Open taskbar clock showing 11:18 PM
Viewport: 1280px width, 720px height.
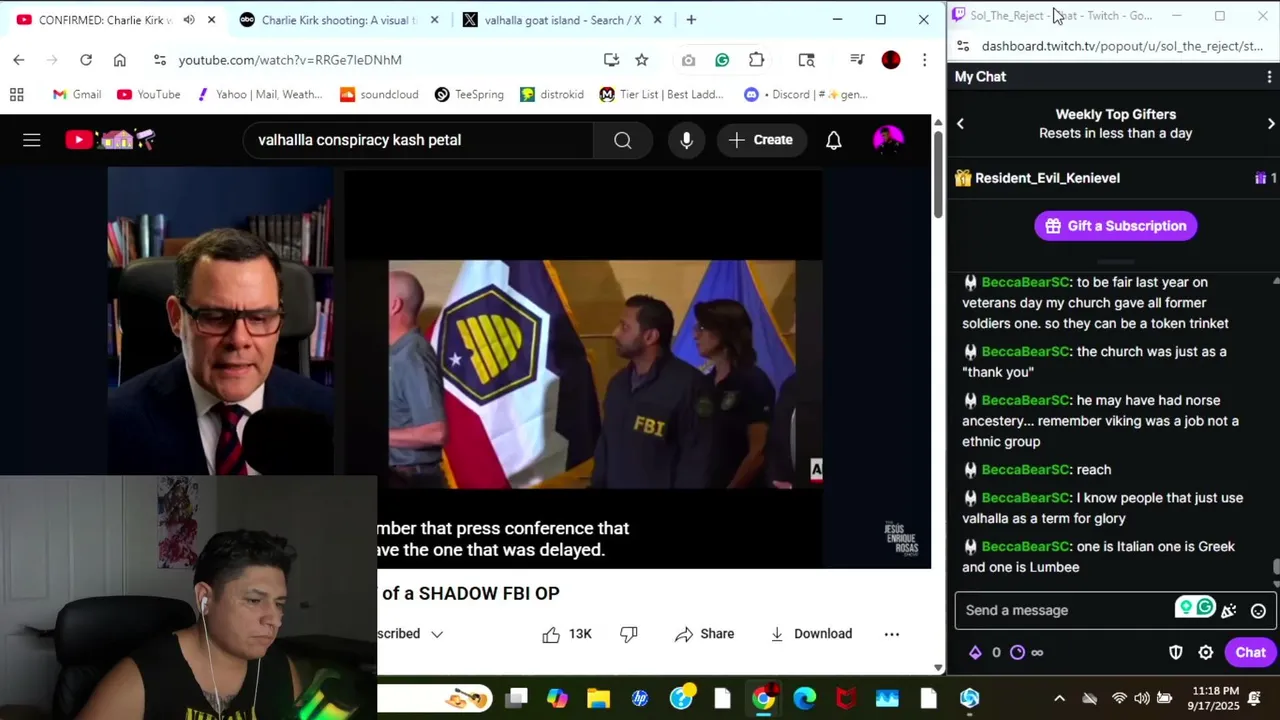tap(1215, 698)
